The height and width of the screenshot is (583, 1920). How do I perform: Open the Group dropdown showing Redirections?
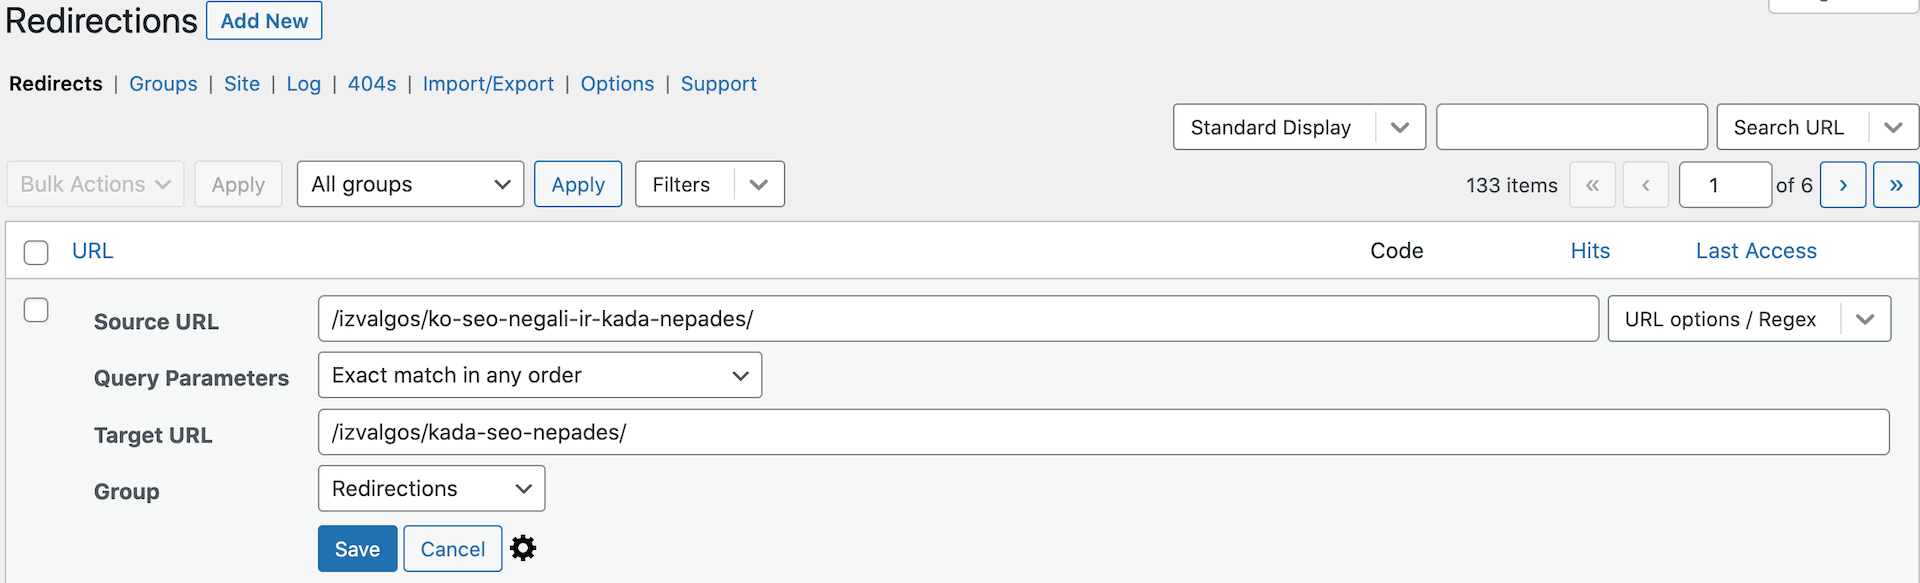[x=430, y=488]
